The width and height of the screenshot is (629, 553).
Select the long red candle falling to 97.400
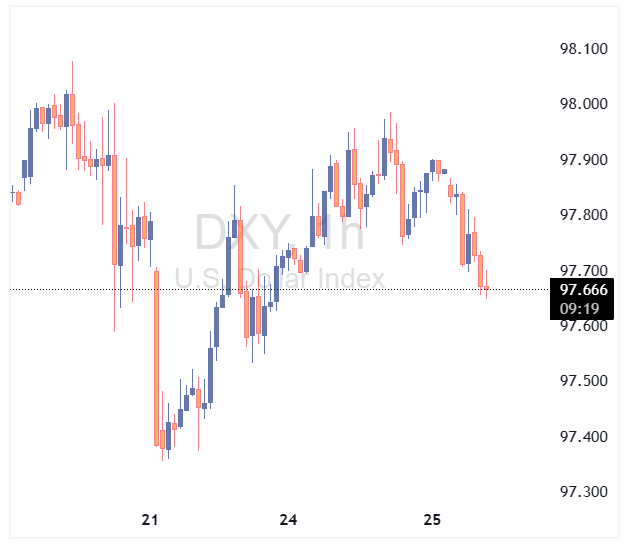(157, 356)
